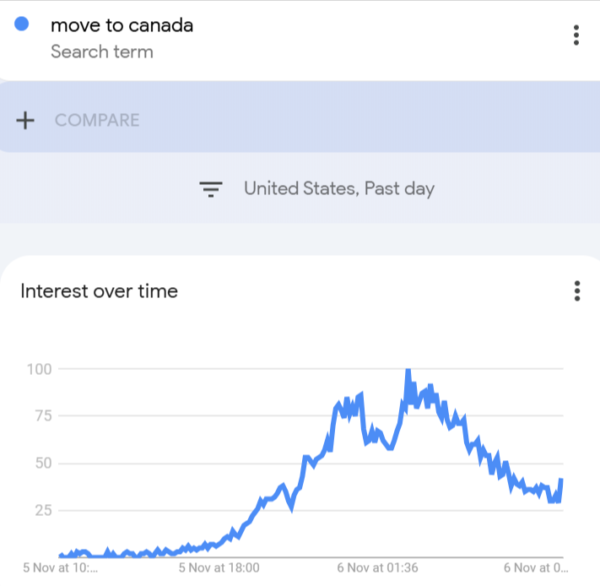Edit the move to canada search term
Image resolution: width=600 pixels, height=586 pixels.
point(122,26)
